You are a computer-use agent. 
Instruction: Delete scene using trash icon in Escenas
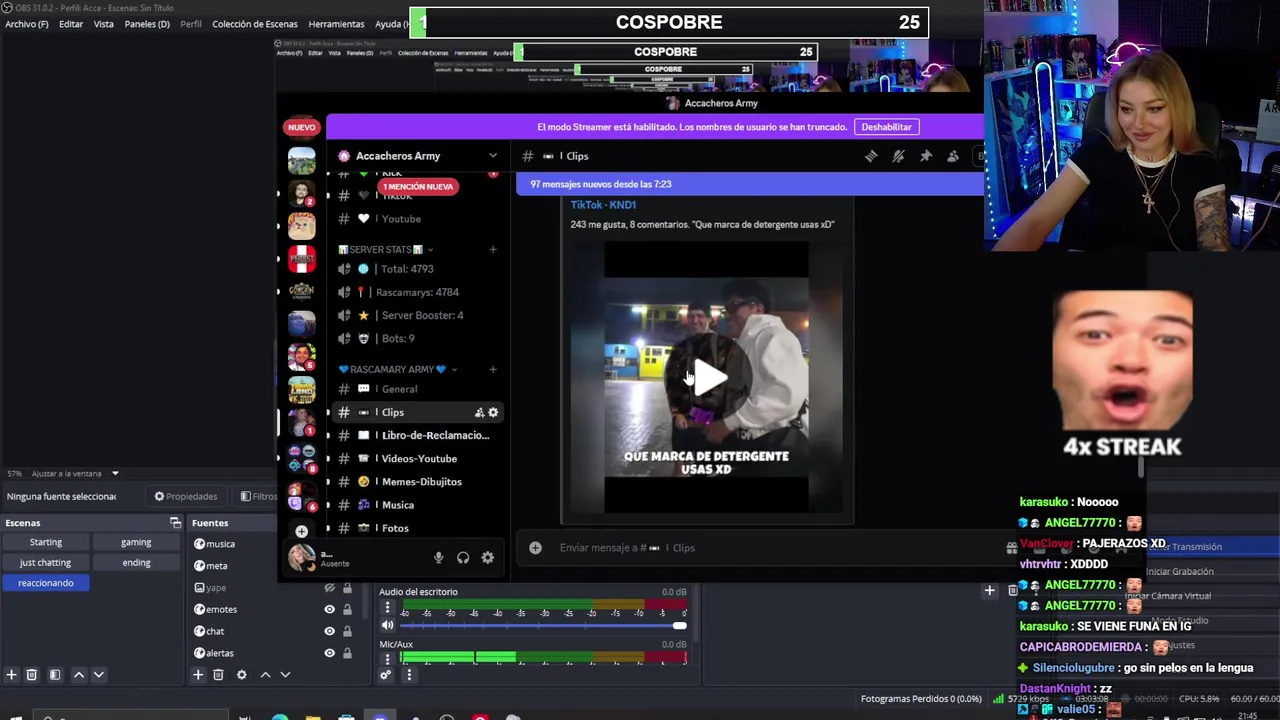(x=31, y=675)
